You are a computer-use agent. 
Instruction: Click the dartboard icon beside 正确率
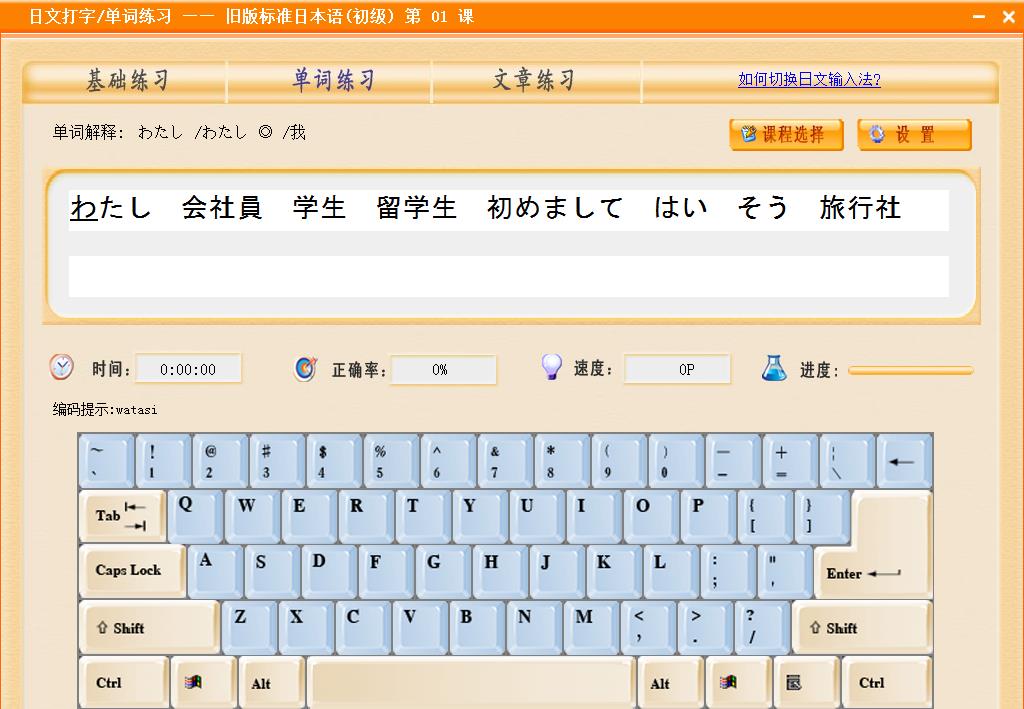coord(308,368)
